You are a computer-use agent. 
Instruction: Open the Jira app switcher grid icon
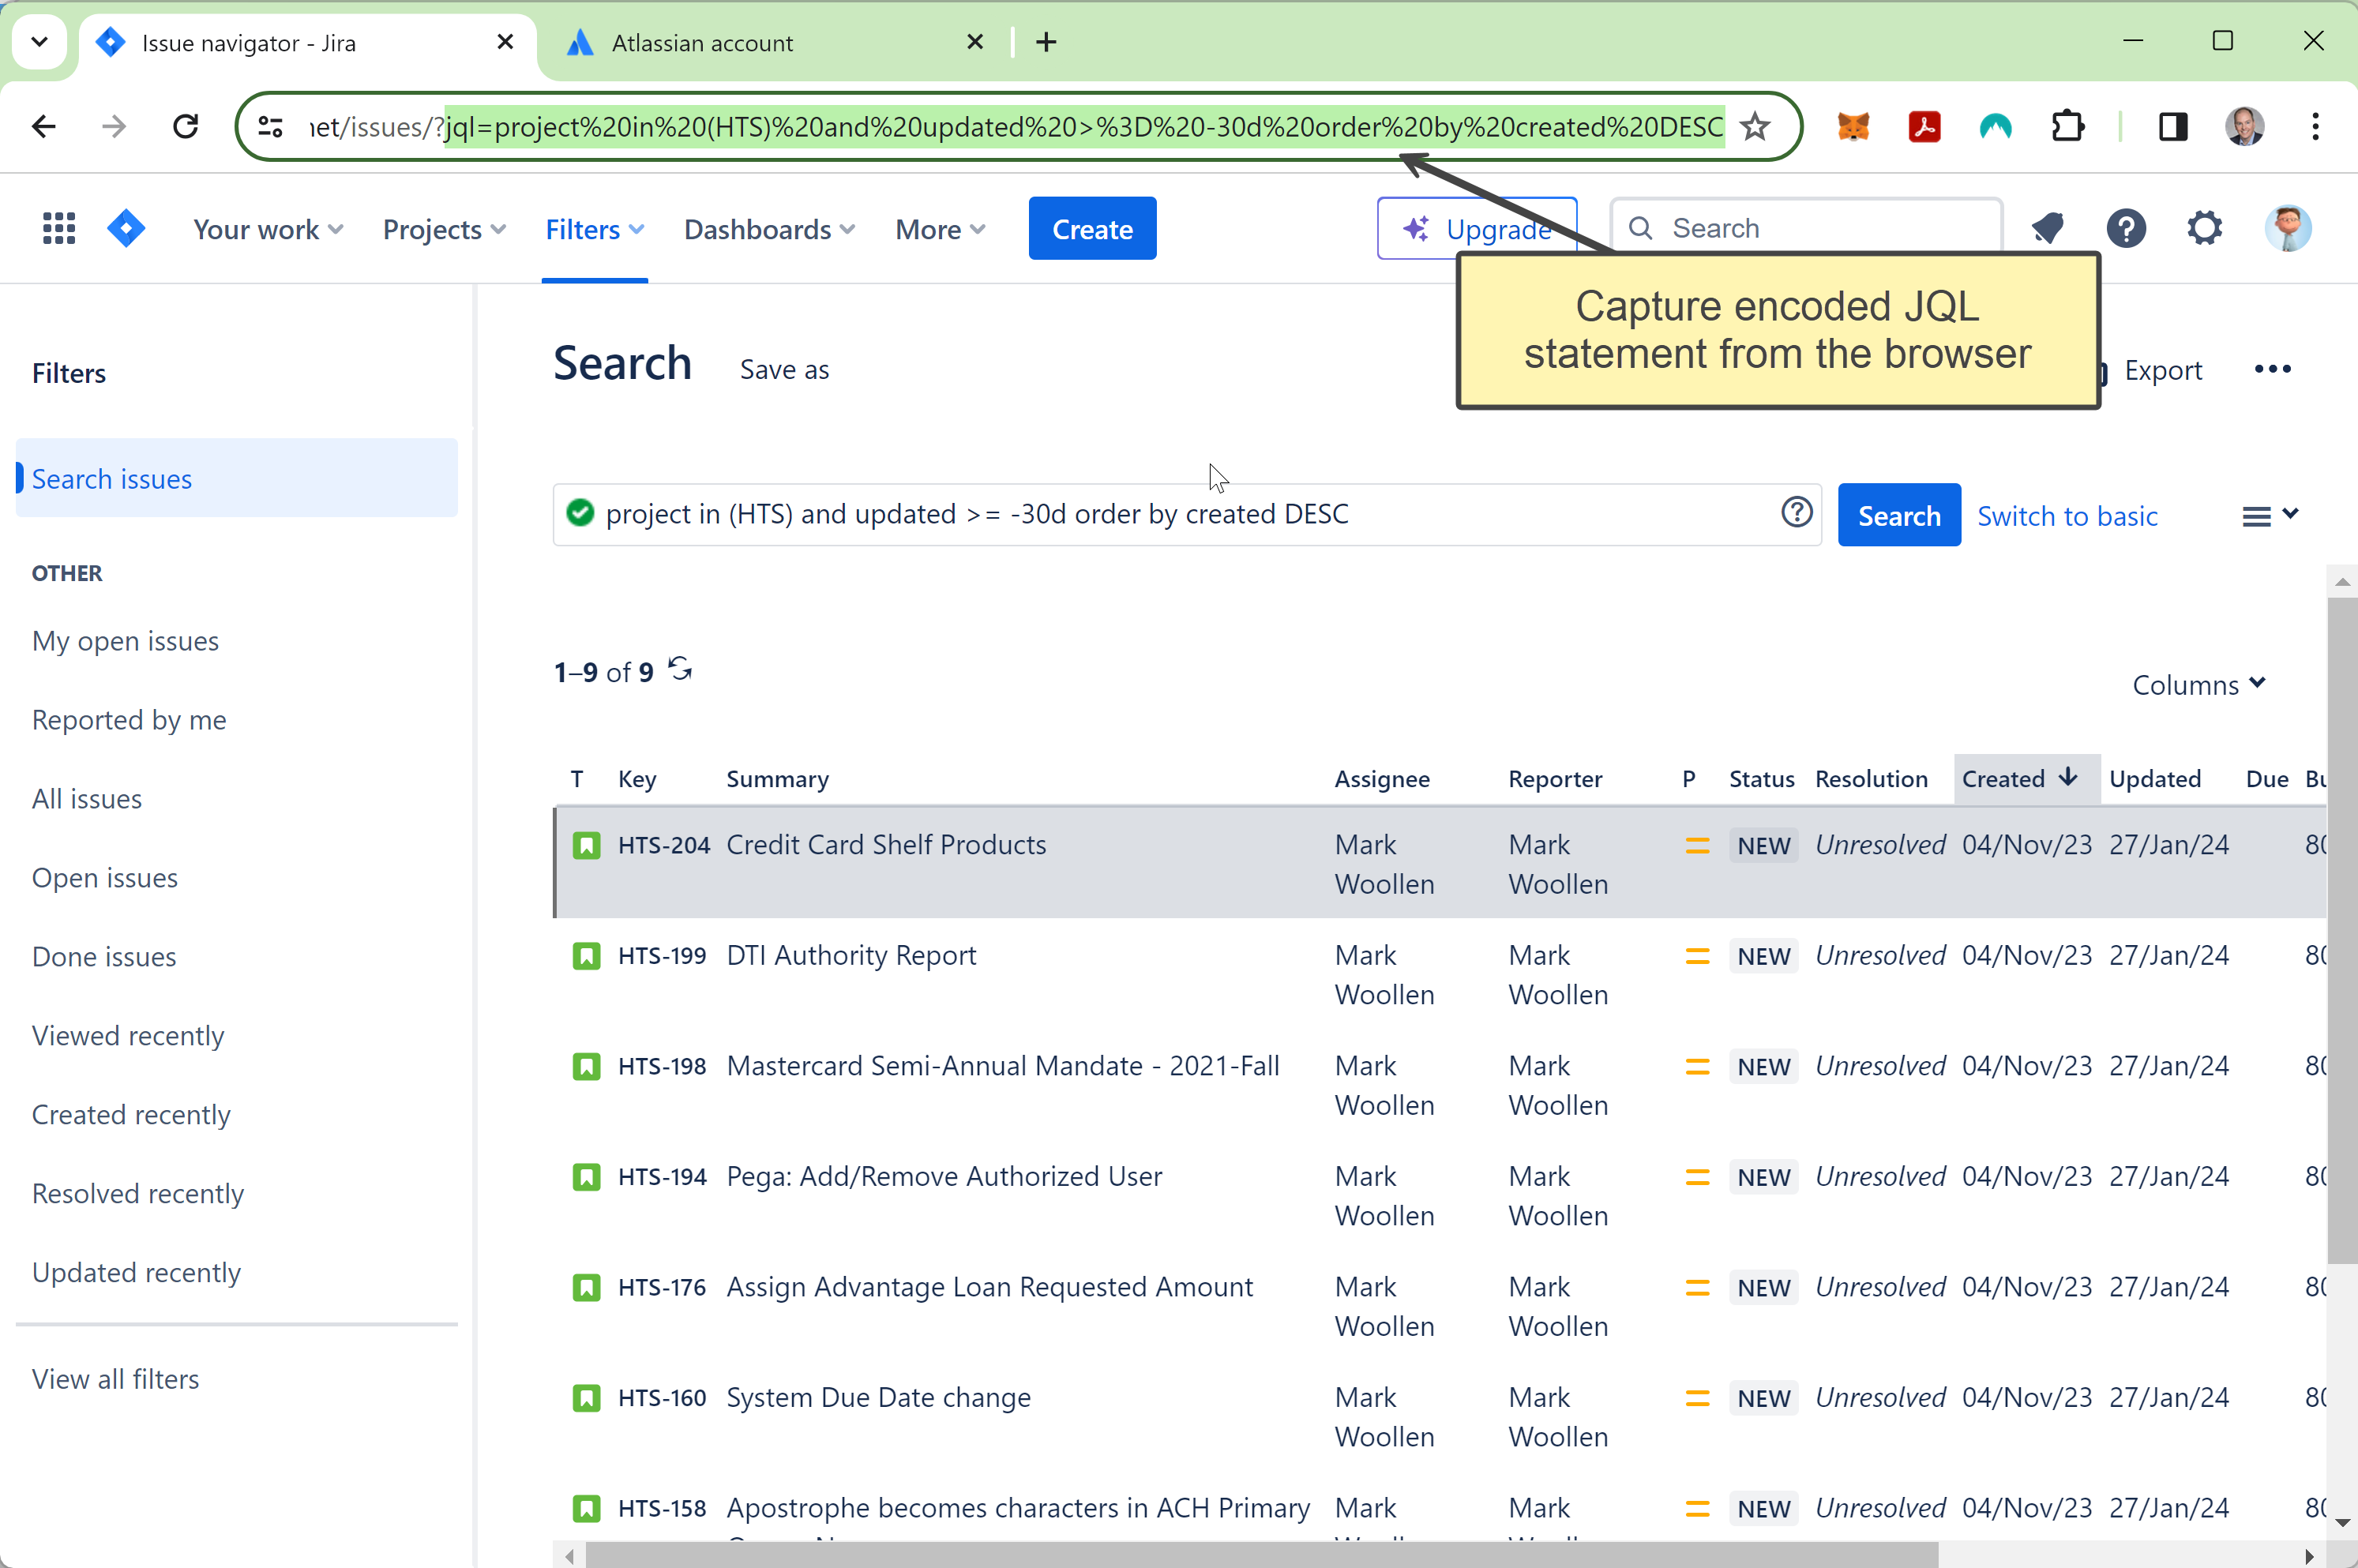(x=59, y=229)
